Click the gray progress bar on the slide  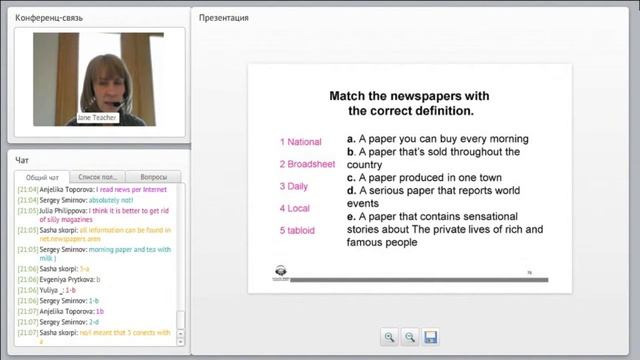click(419, 280)
